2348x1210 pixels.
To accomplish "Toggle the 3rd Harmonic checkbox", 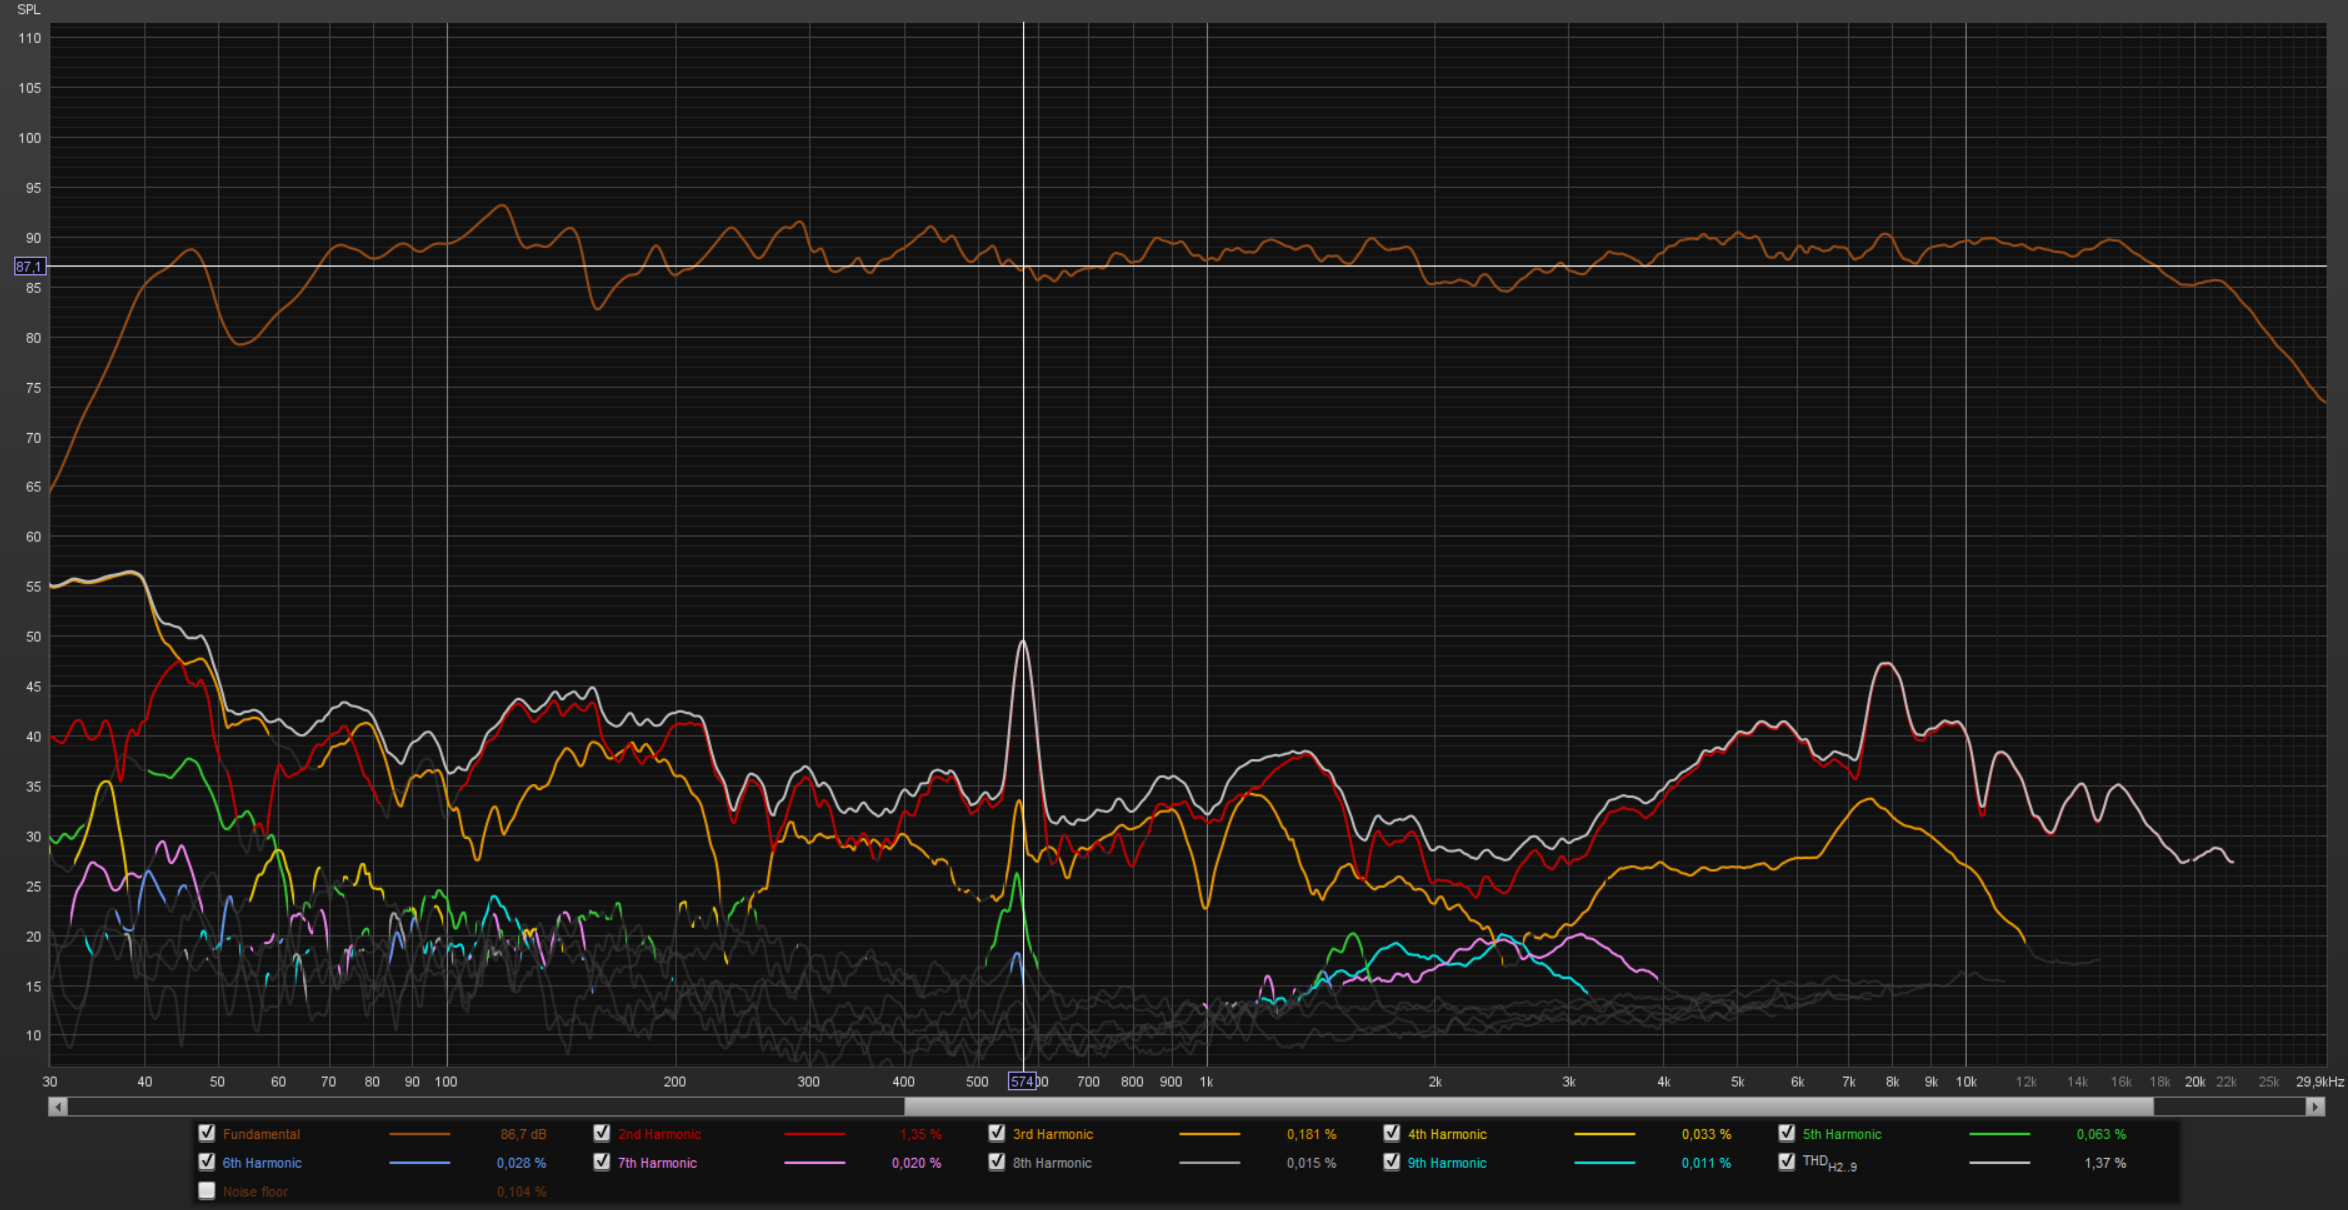I will coord(997,1133).
